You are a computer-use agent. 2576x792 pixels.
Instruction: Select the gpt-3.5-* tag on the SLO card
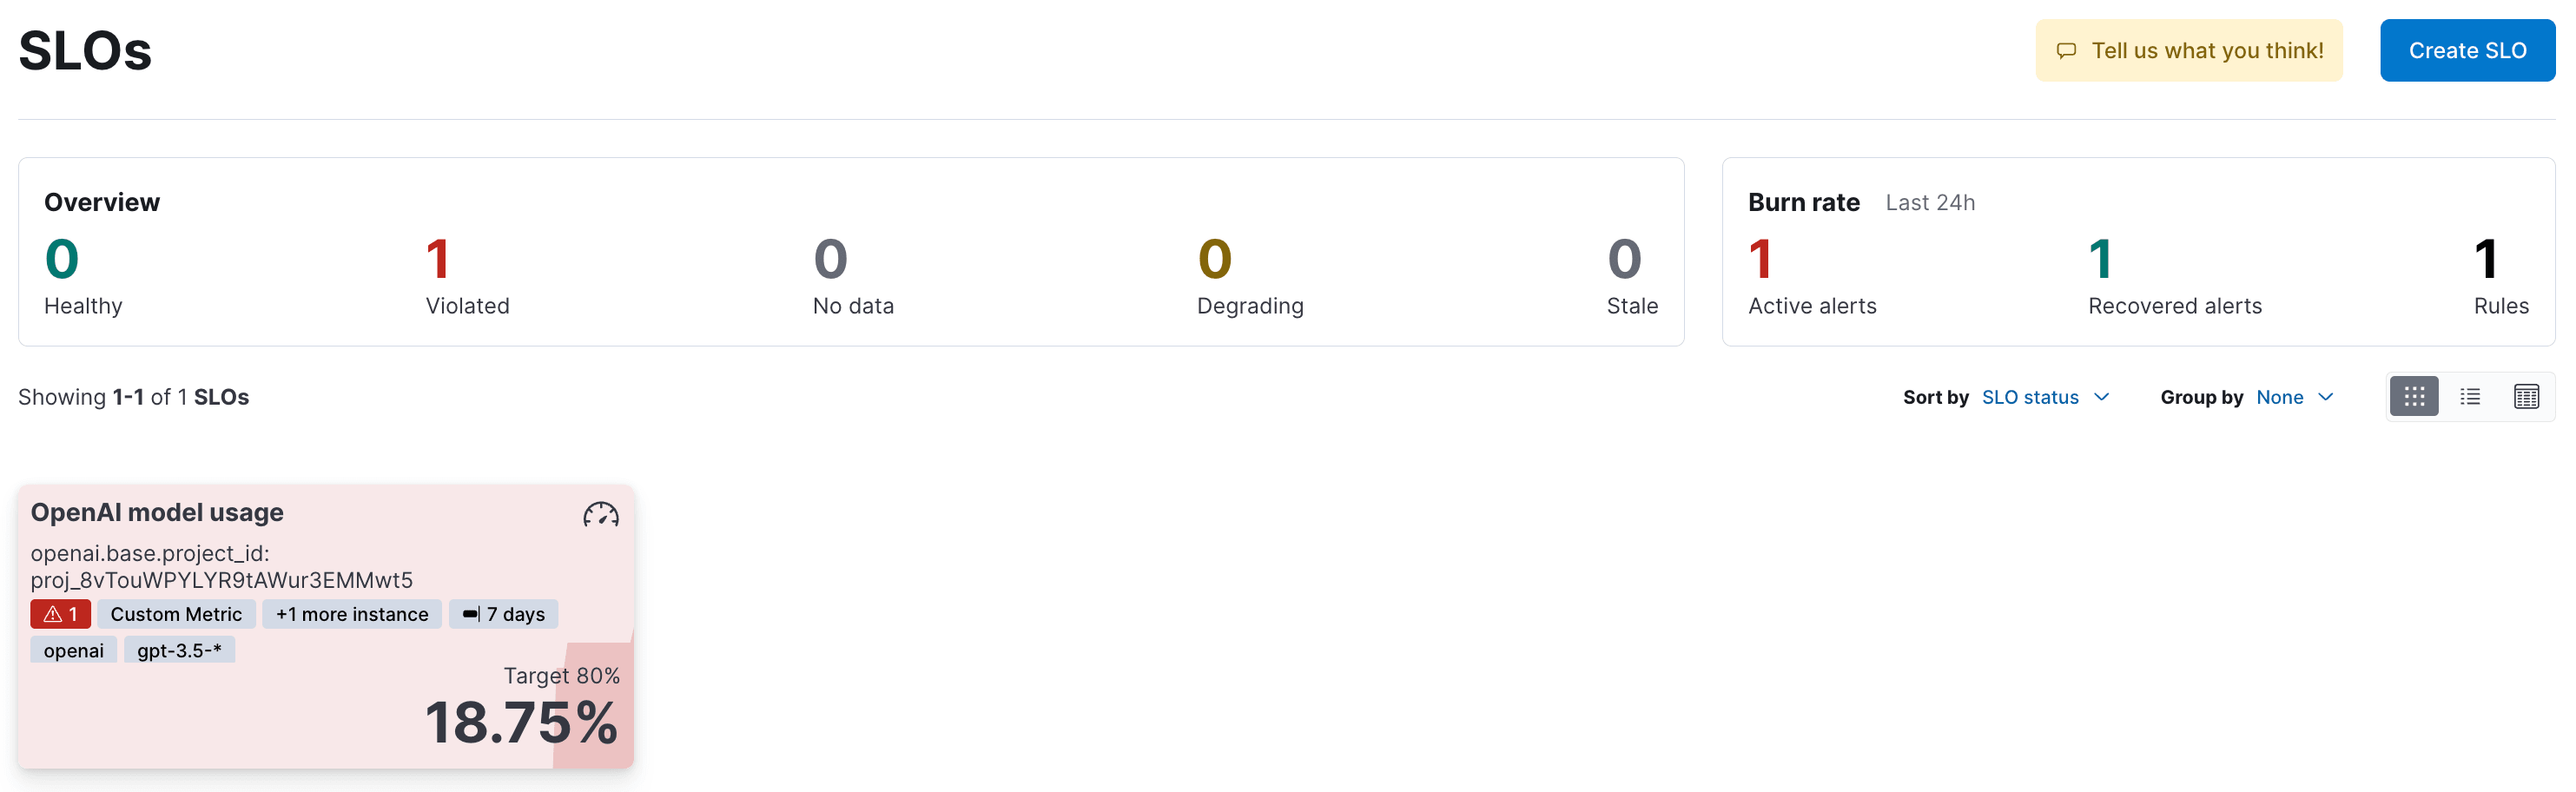179,649
